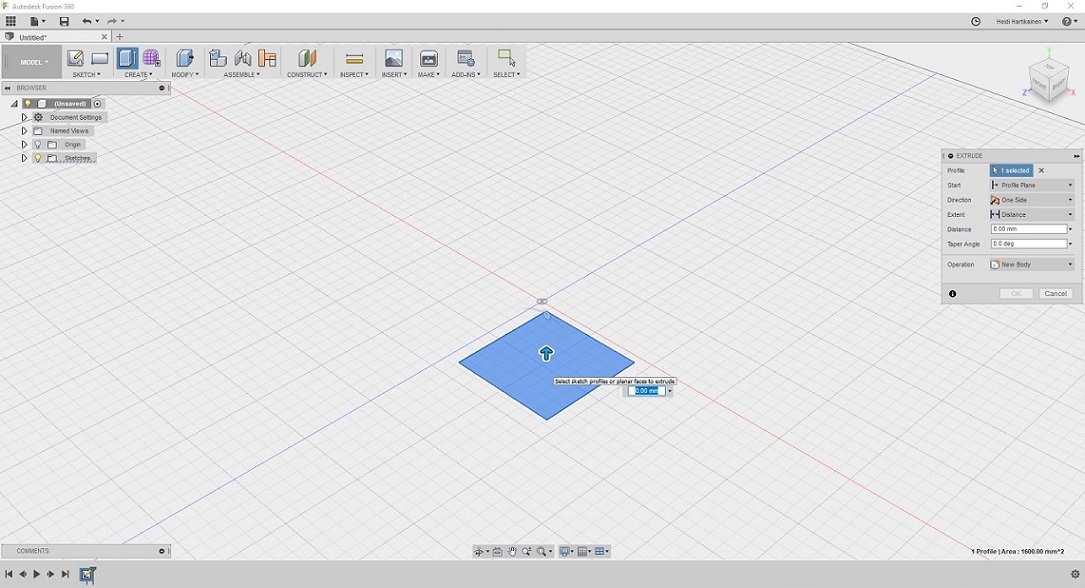
Task: Click the info icon in Extrude dialog
Action: (x=953, y=294)
